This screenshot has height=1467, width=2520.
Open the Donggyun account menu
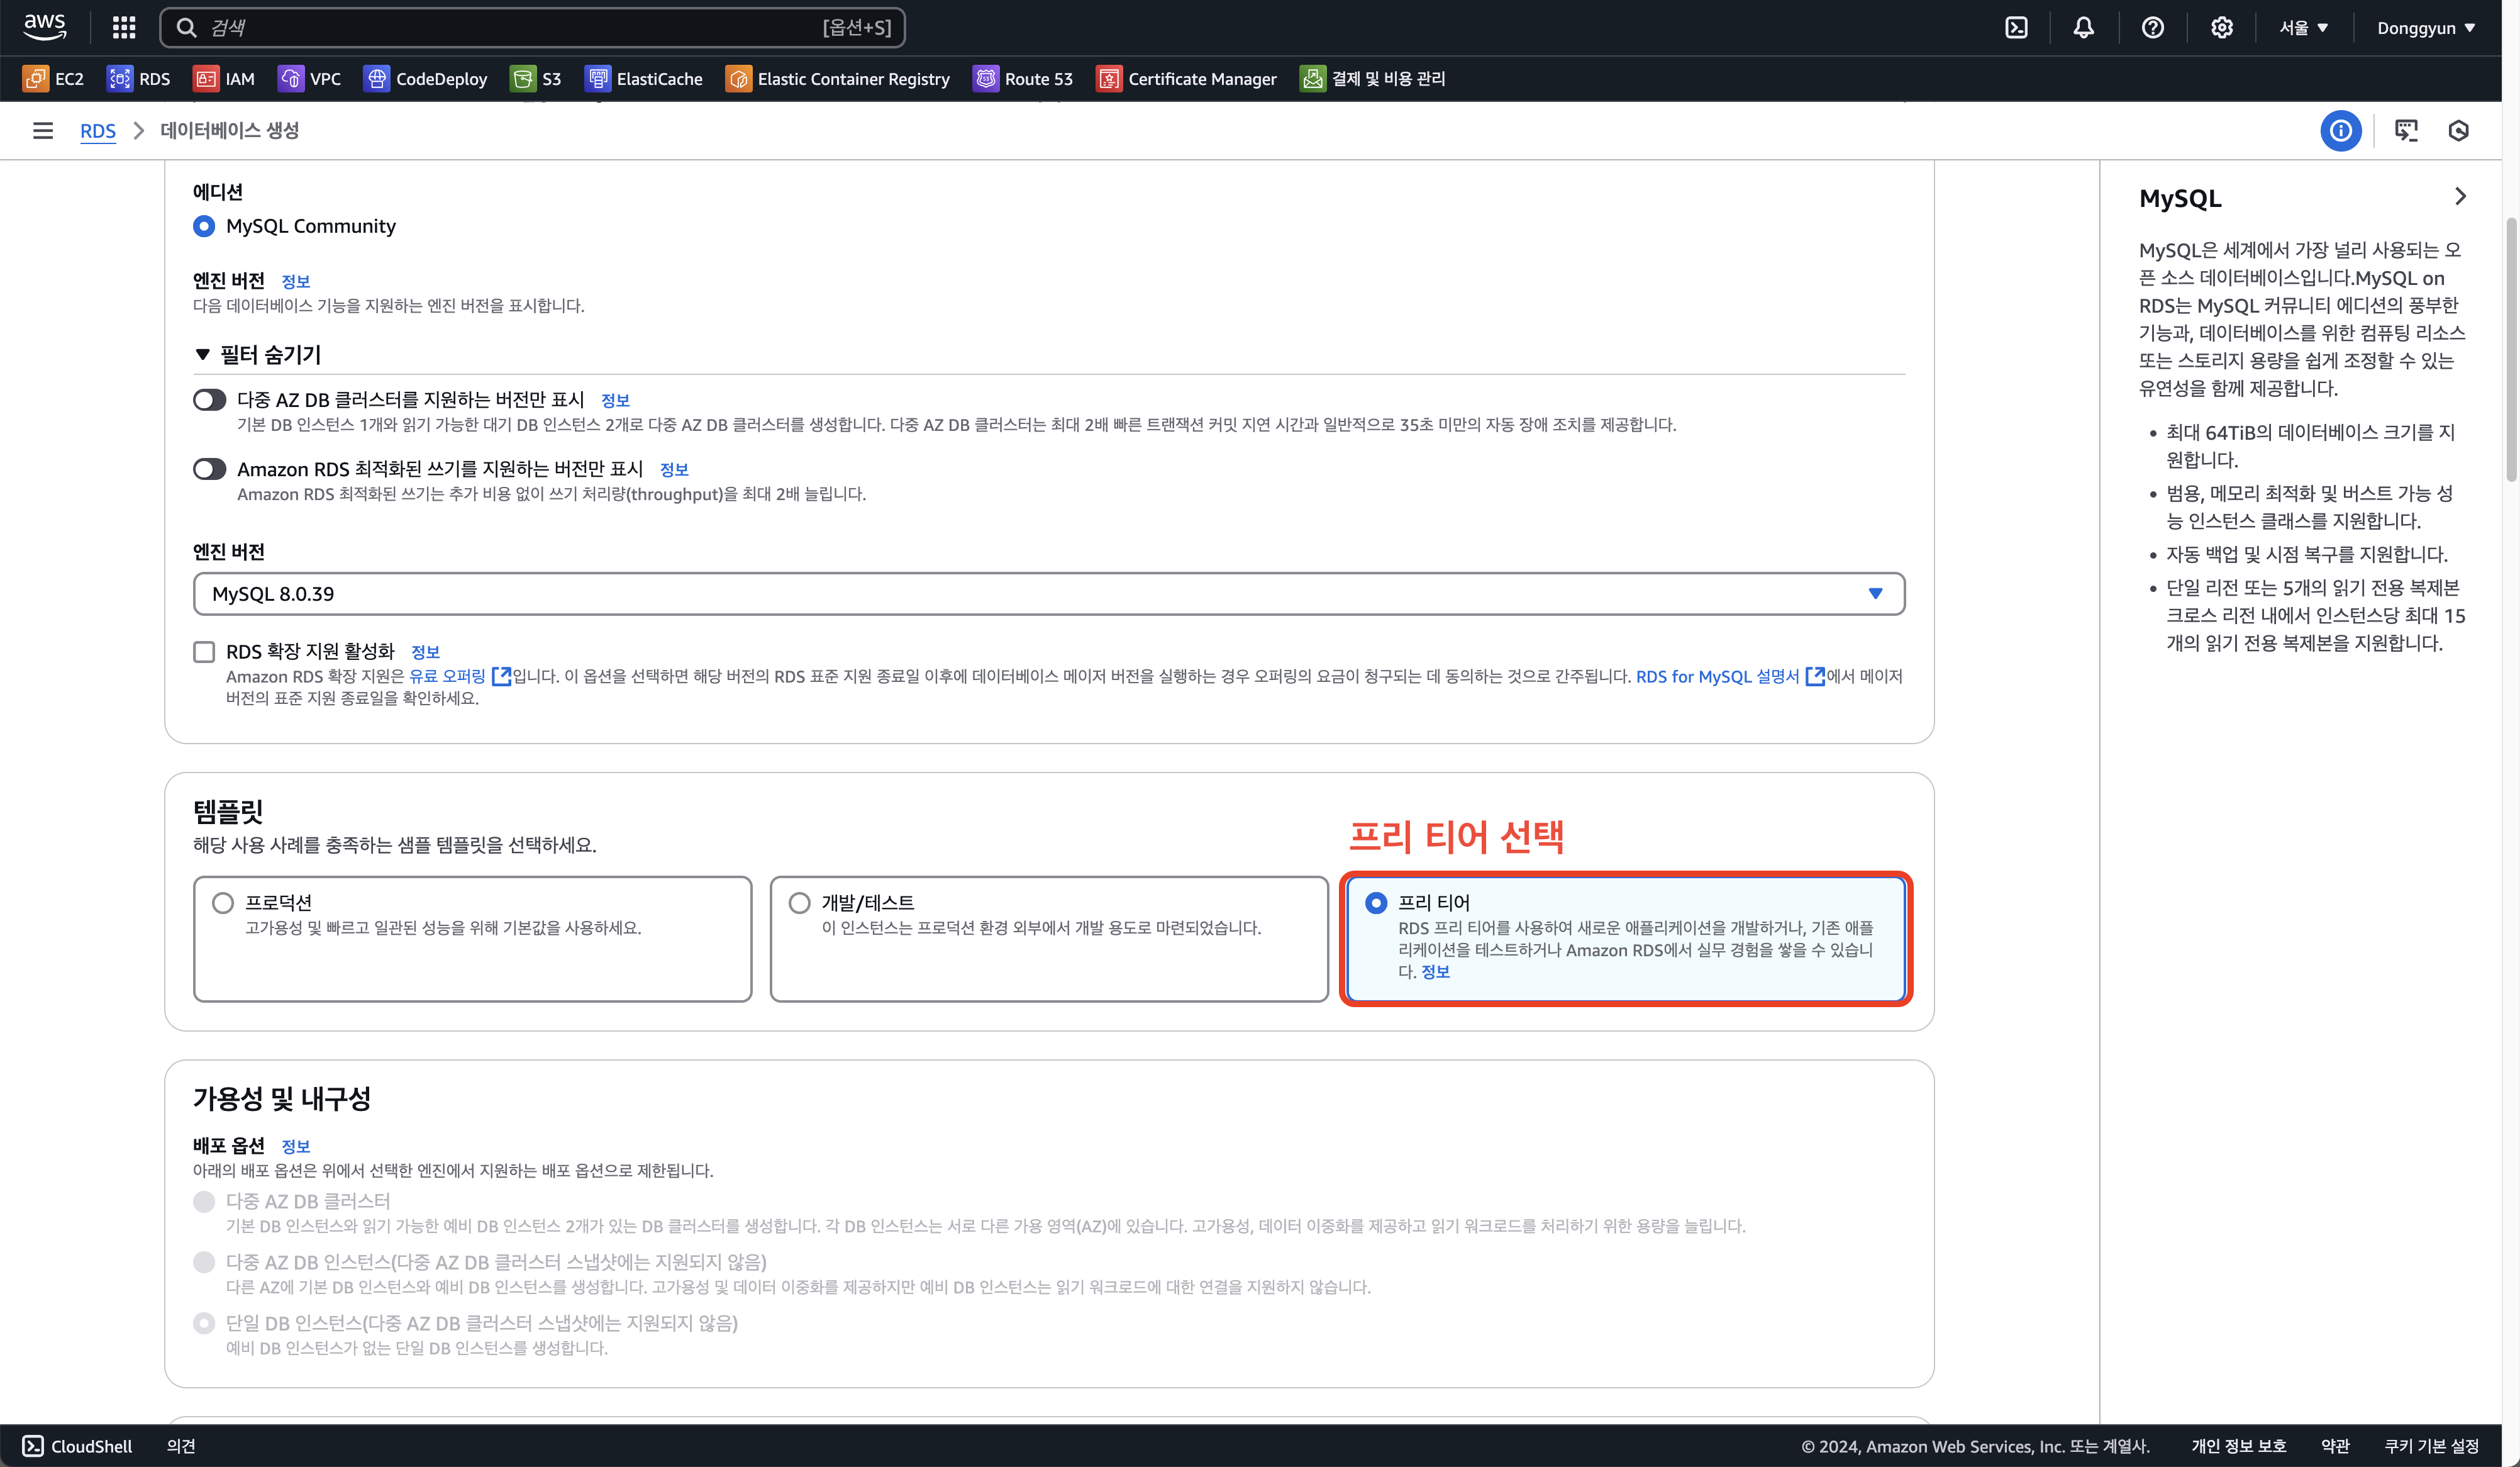tap(2426, 28)
